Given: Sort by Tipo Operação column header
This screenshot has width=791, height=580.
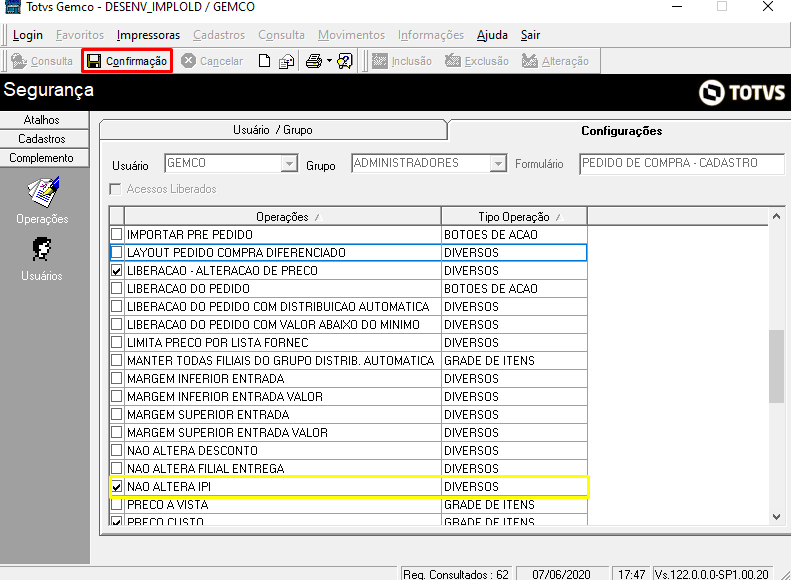Looking at the screenshot, I should tap(514, 217).
